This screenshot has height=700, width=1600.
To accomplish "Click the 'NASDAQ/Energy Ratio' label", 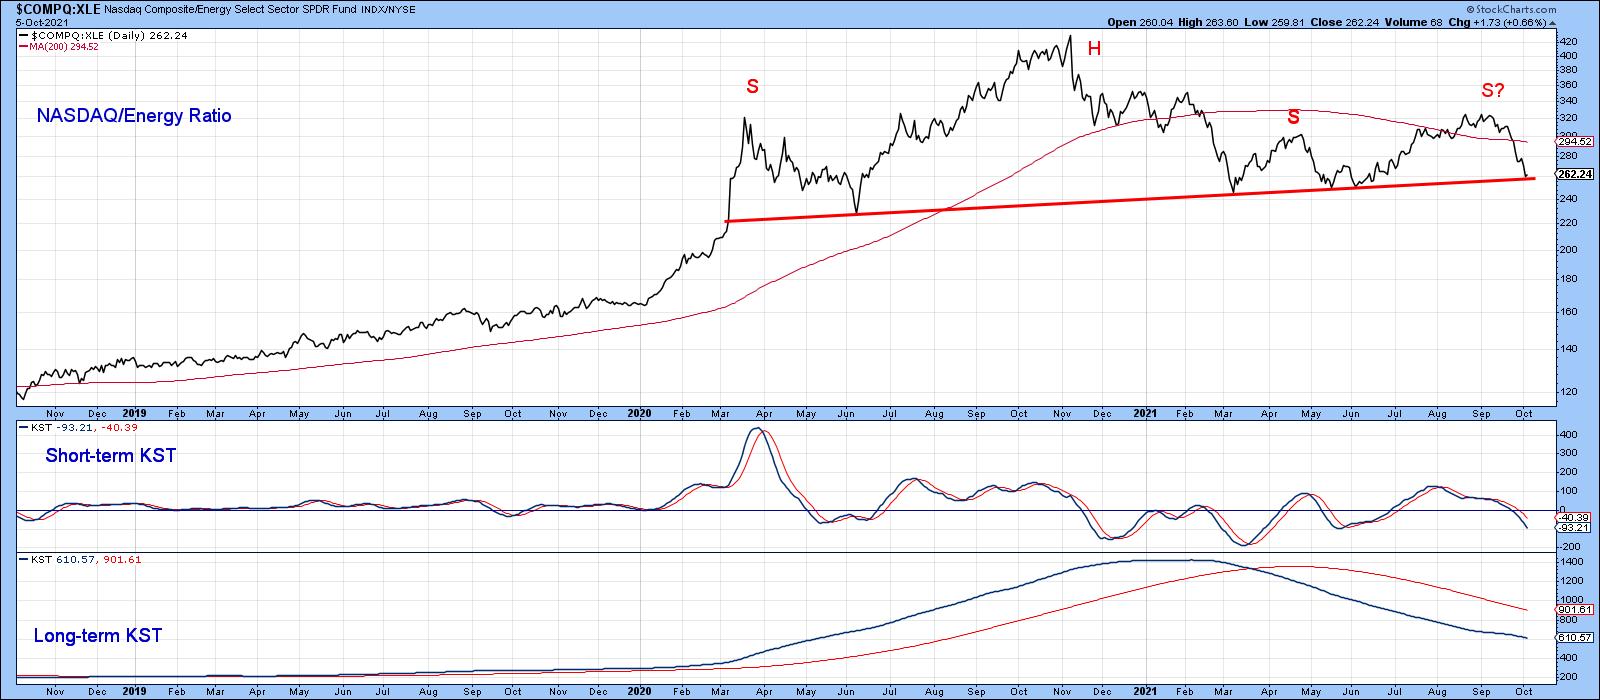I will 134,116.
